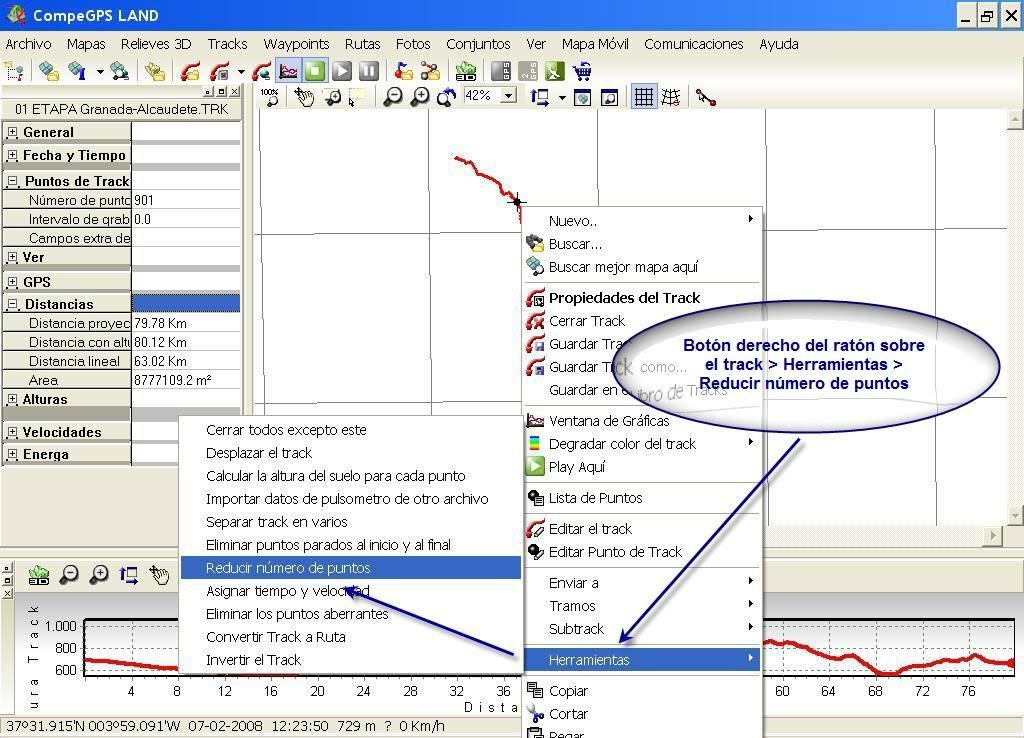
Task: Click the pause button in main toolbar
Action: click(x=369, y=71)
